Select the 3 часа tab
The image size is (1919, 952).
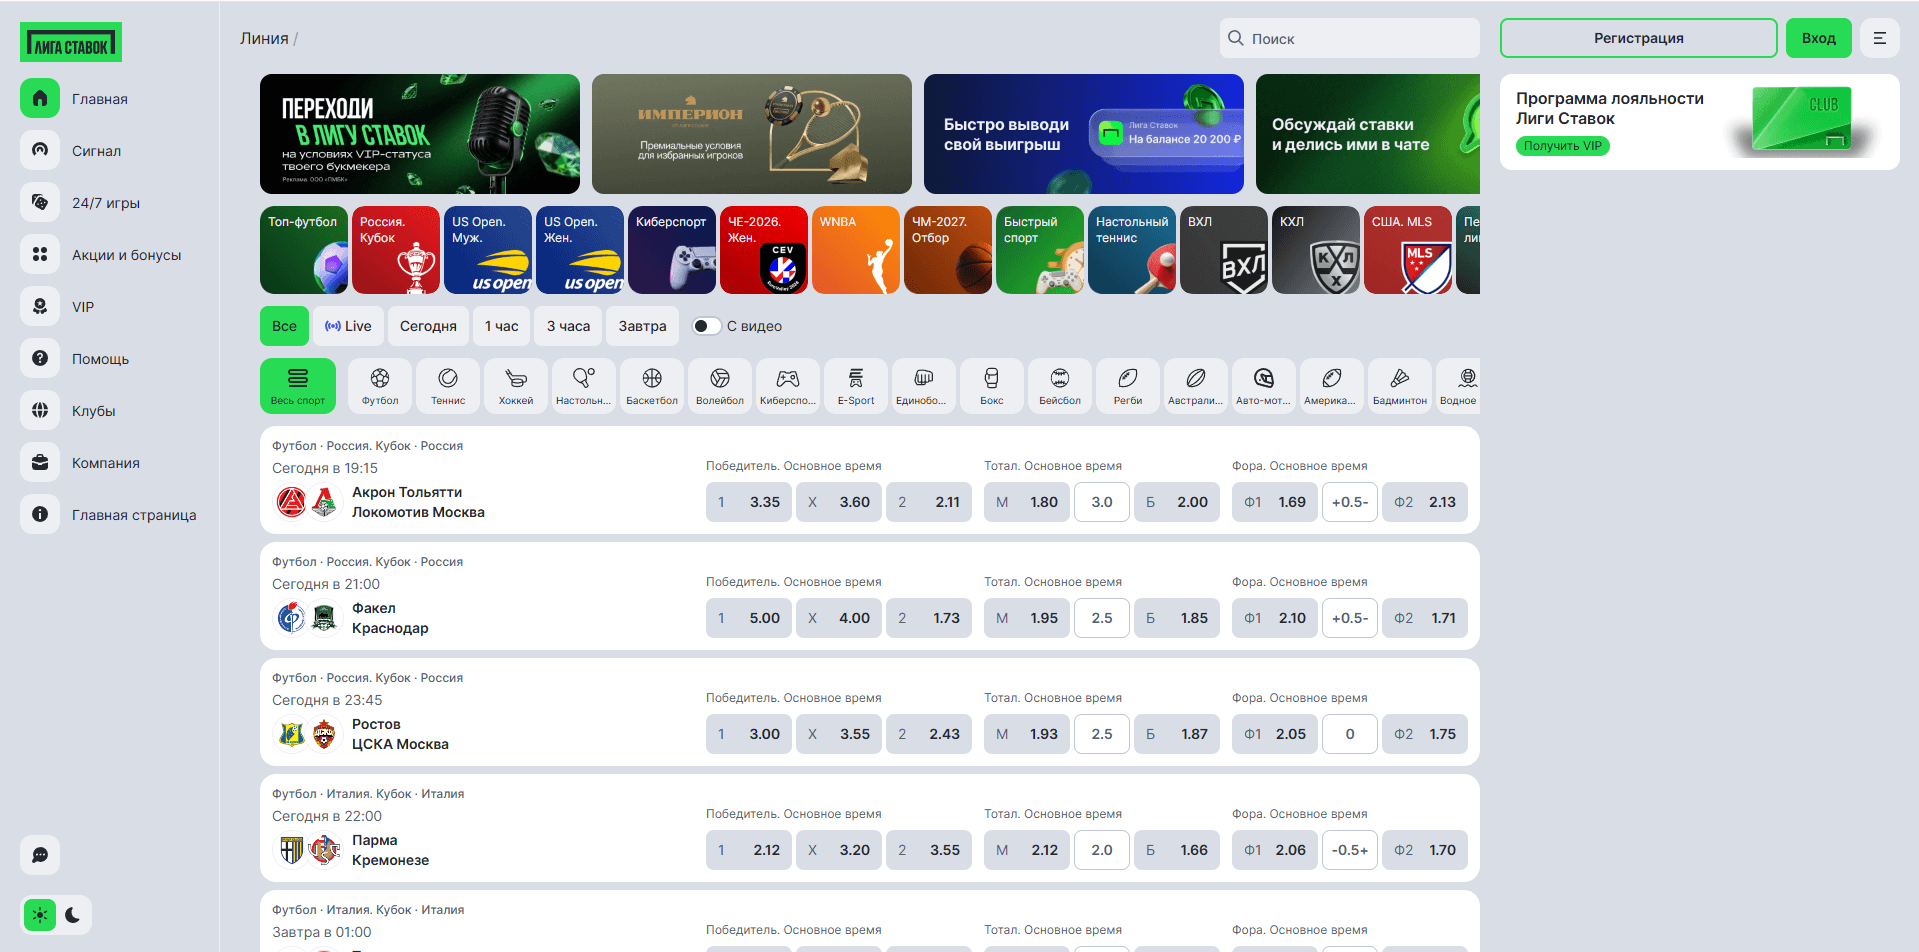point(568,326)
